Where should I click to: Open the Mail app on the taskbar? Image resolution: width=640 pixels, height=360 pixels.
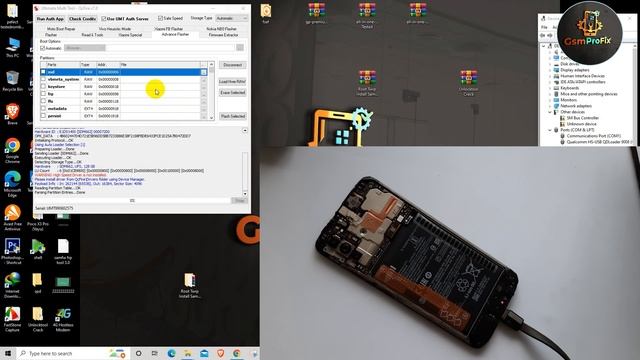point(204,353)
